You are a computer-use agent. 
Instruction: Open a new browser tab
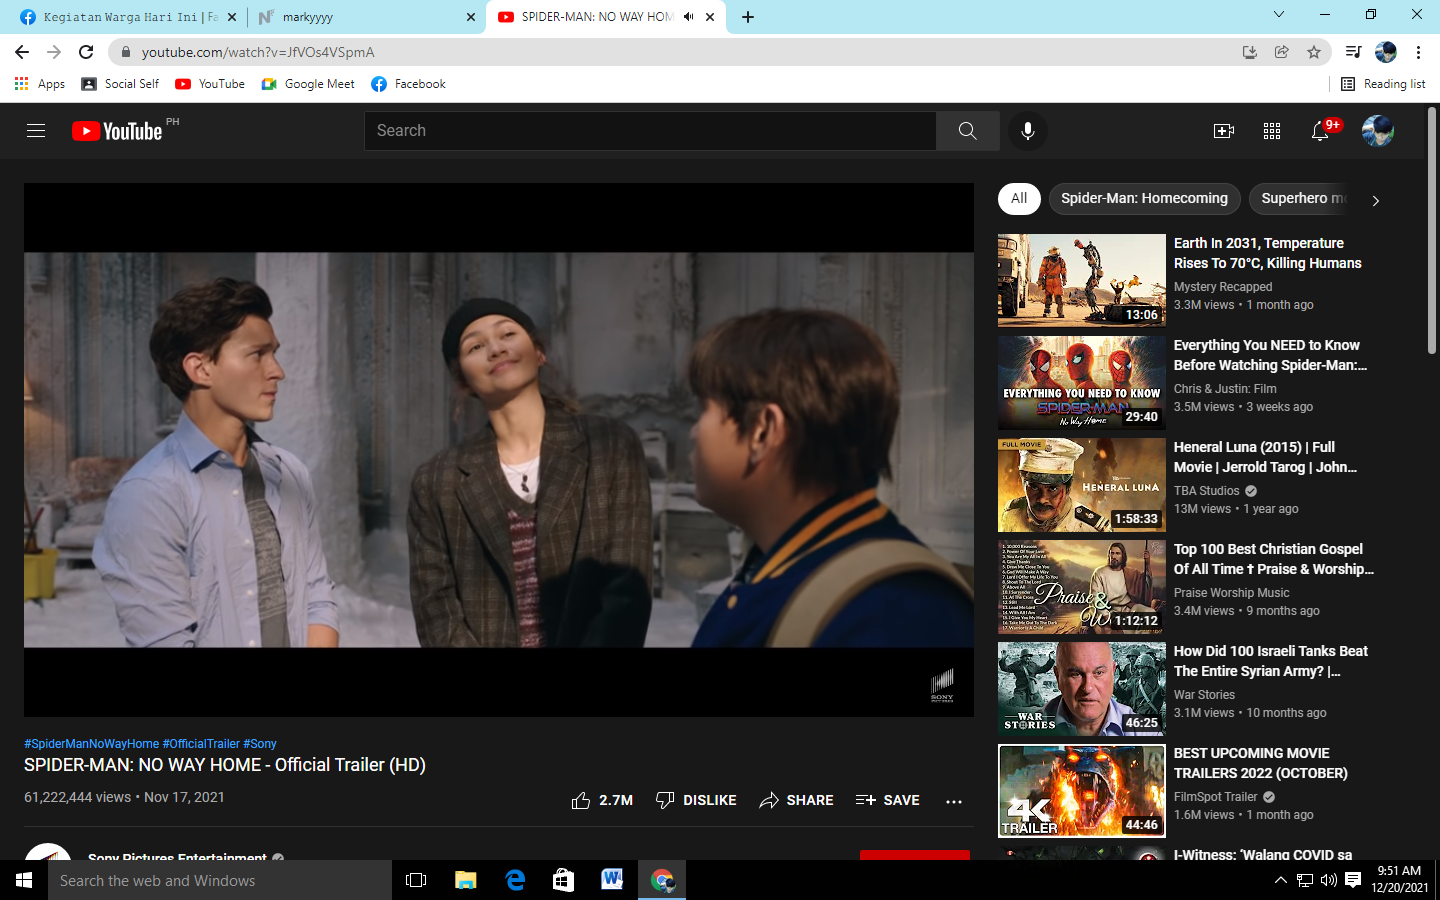click(x=748, y=17)
